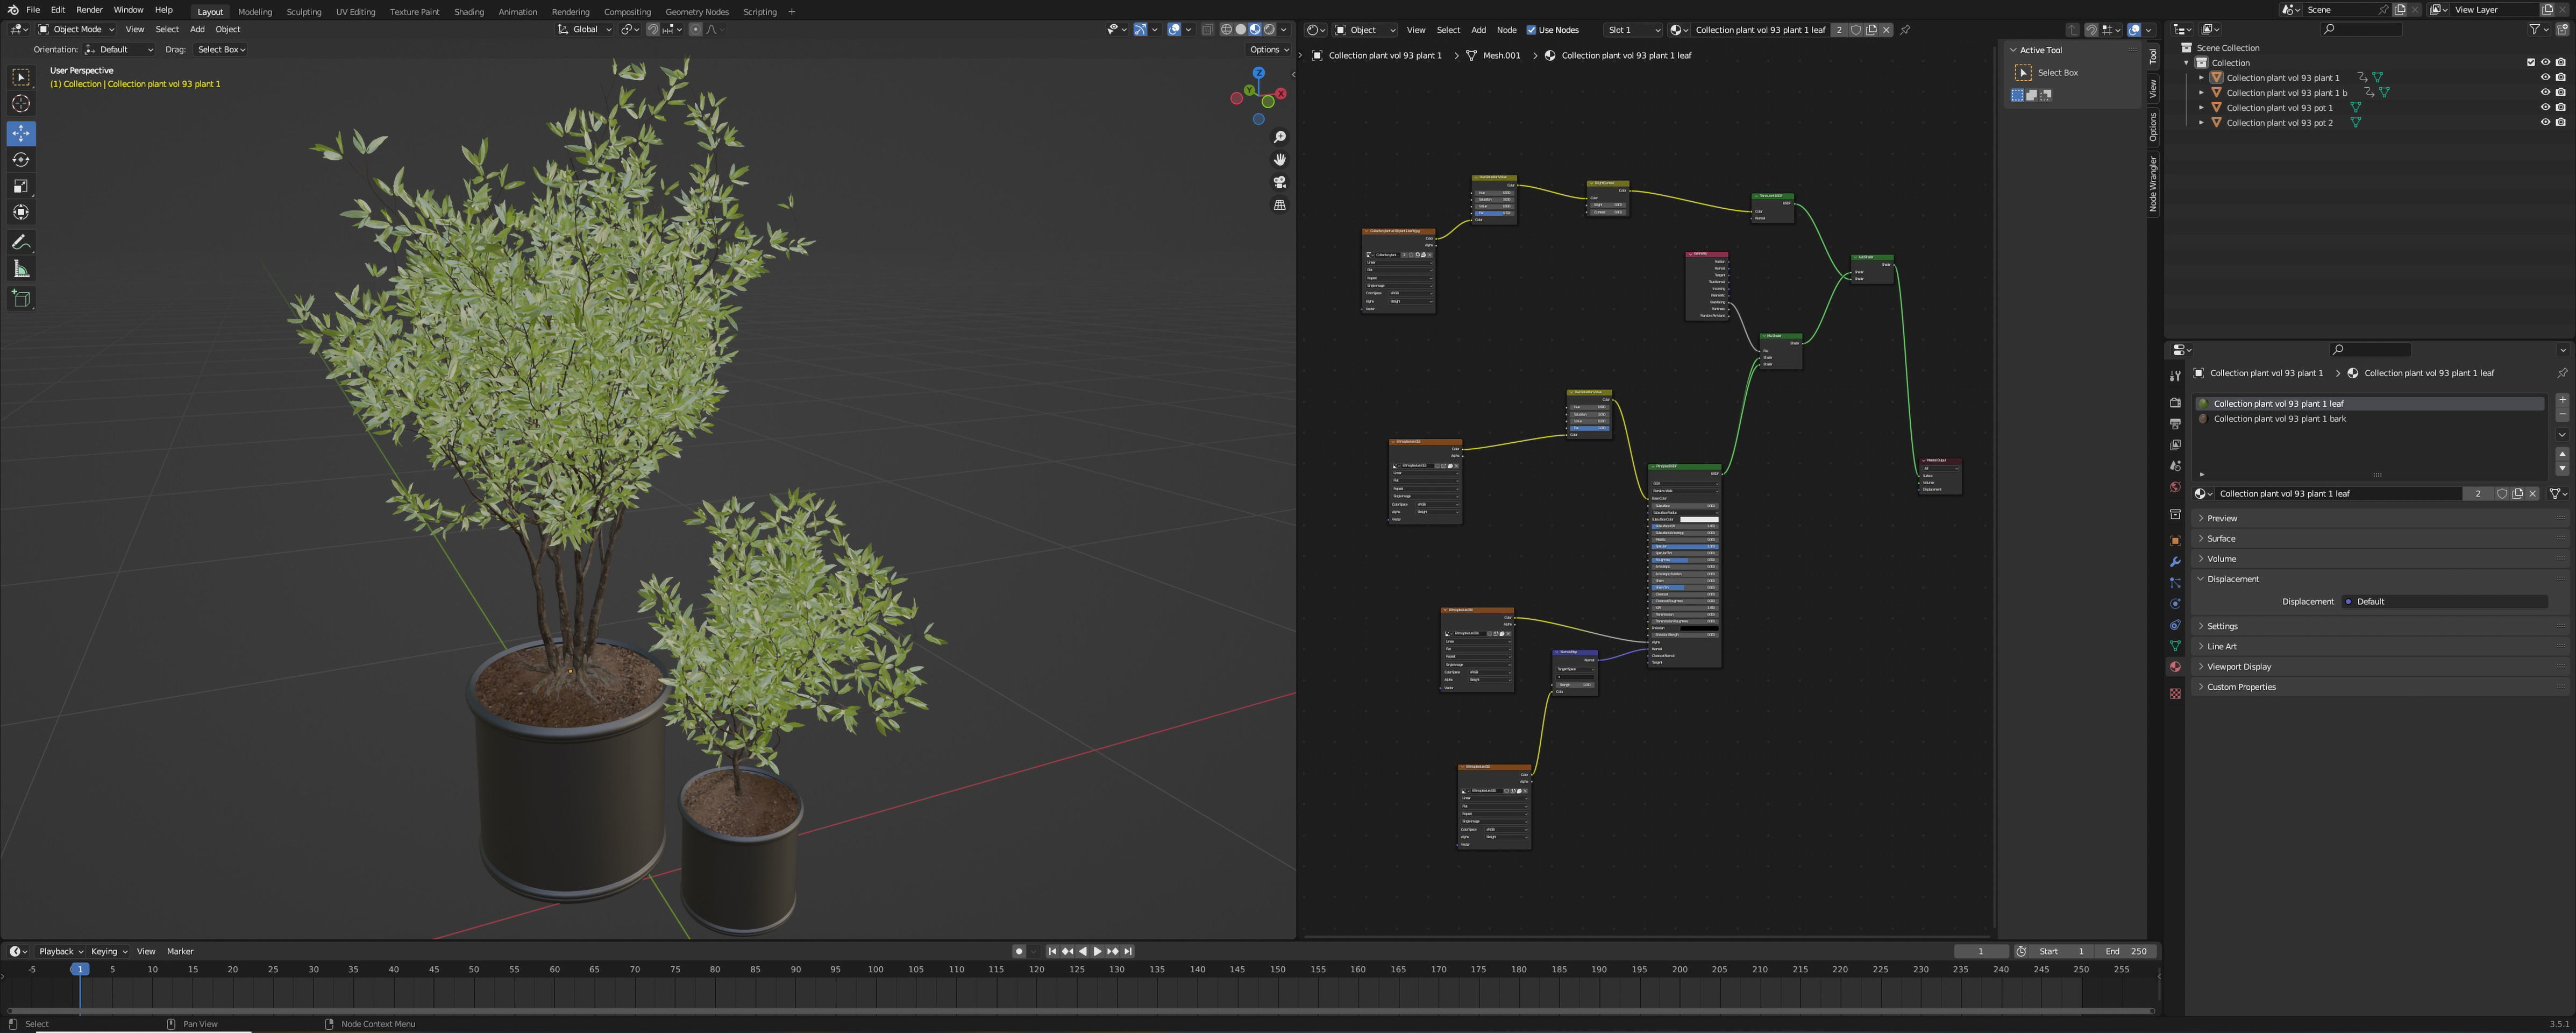
Task: Click the Displacement Default method field
Action: click(2445, 602)
